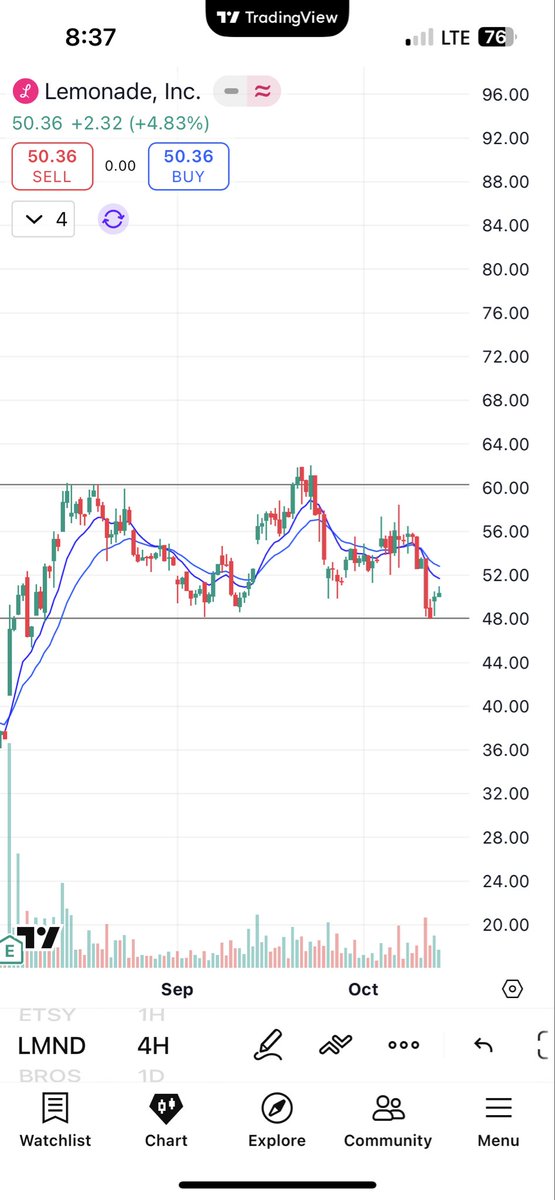Screen dimensions: 555x1200
Task: Open chart settings hexagon icon
Action: (x=512, y=990)
